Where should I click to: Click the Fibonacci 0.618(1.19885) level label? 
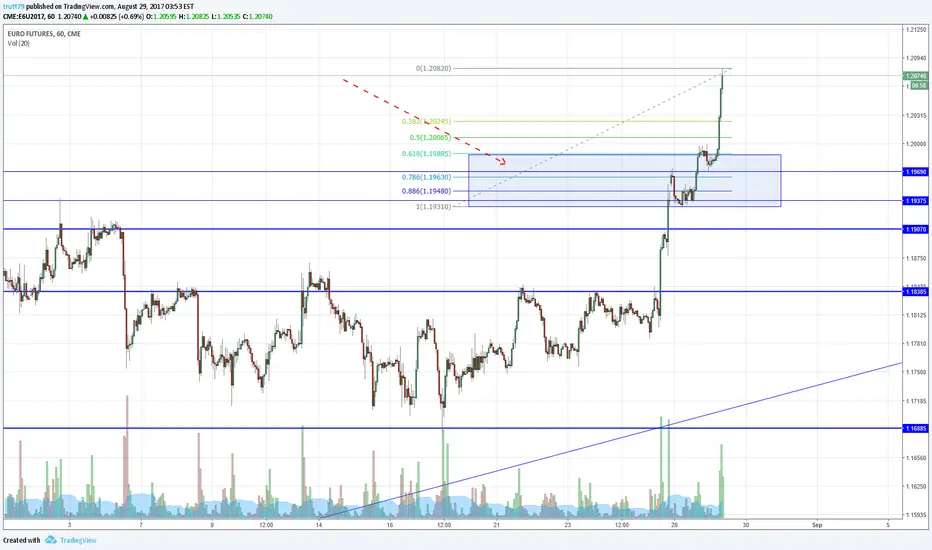point(427,153)
